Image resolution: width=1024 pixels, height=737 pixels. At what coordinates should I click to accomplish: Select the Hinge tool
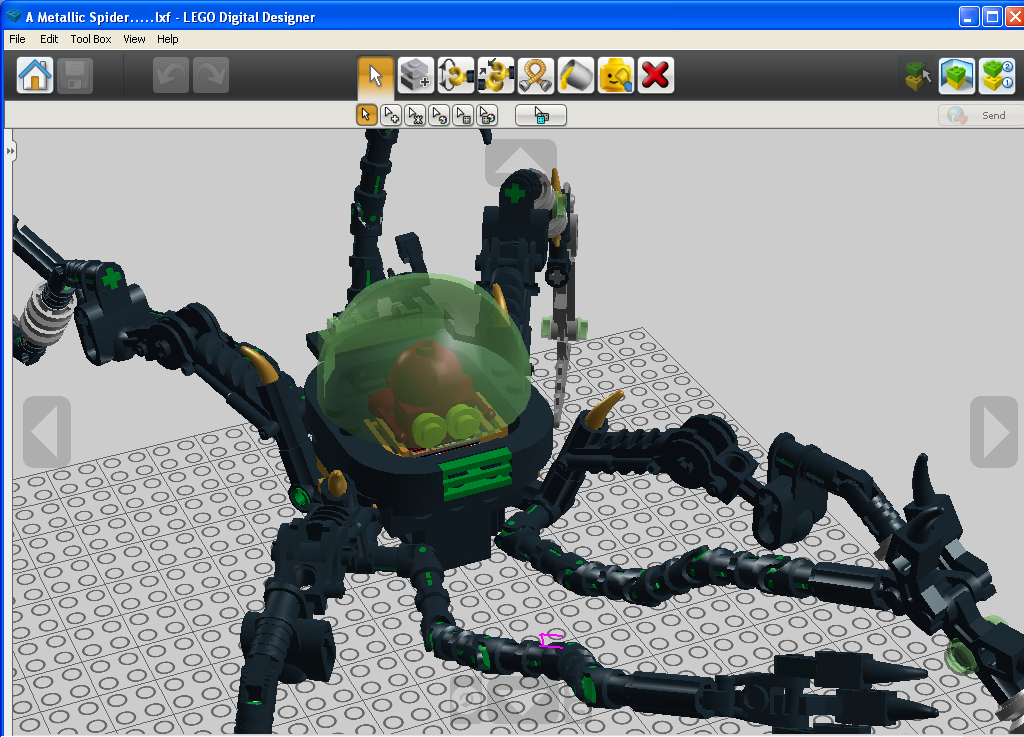(455, 74)
